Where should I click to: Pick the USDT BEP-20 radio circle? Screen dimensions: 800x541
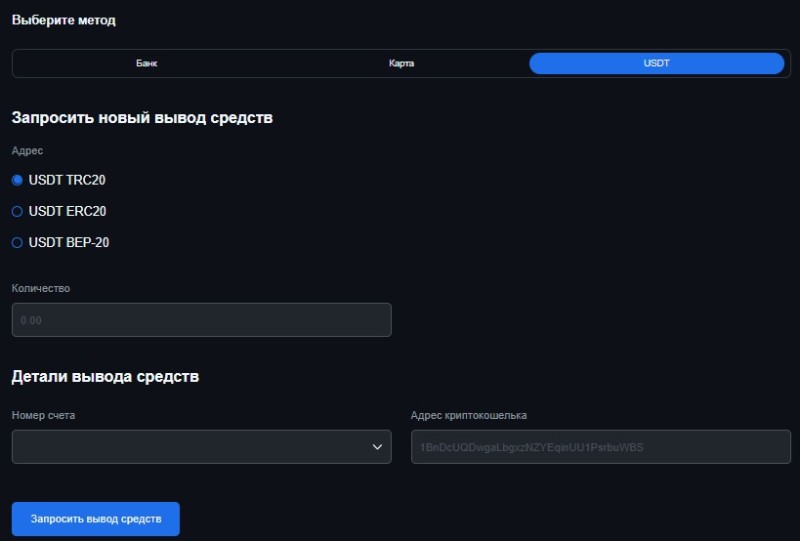tap(17, 242)
